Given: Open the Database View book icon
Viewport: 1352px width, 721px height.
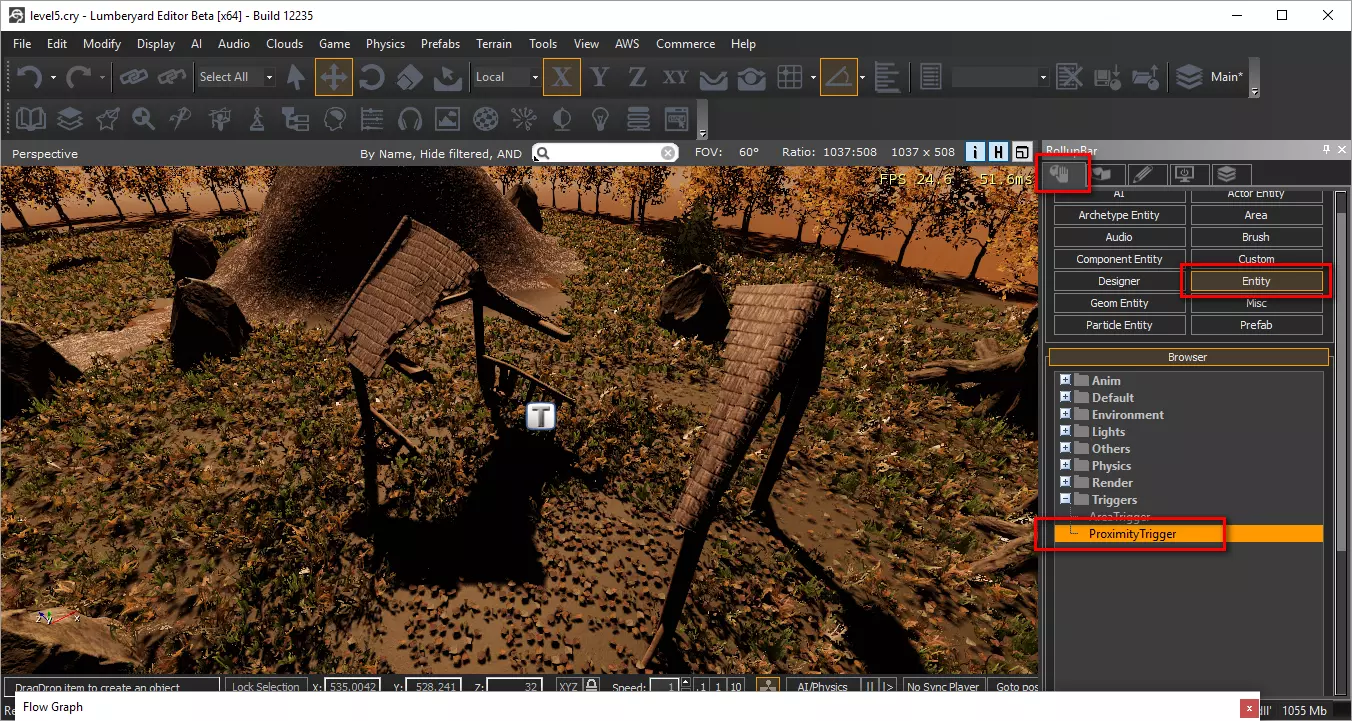Looking at the screenshot, I should coord(31,120).
